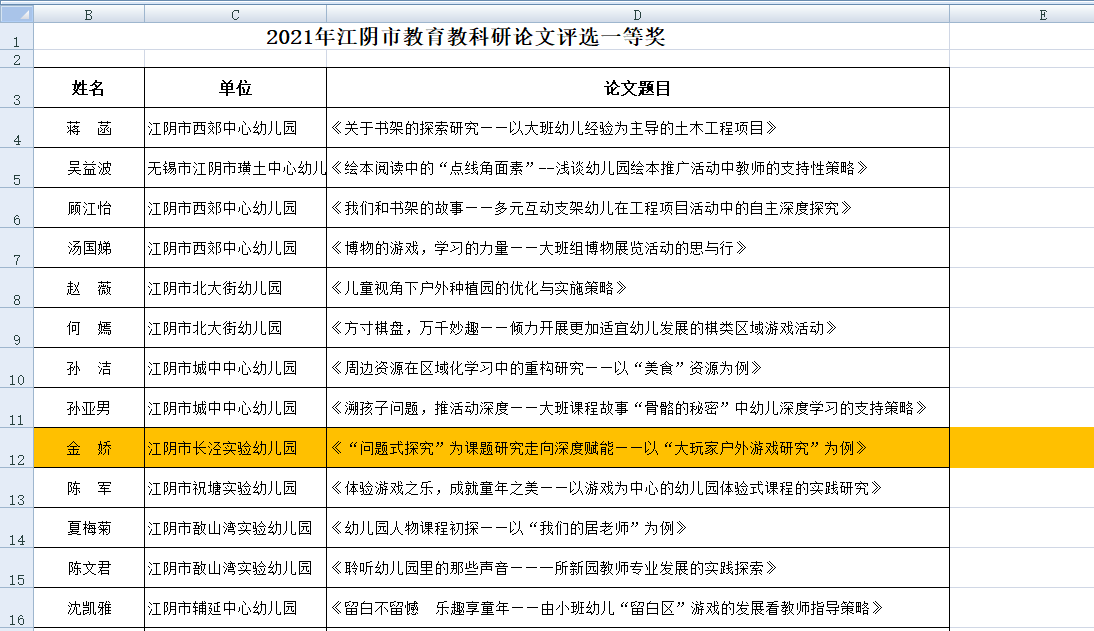Screen dimensions: 1094x631
Task: Select column C header
Action: [x=235, y=15]
